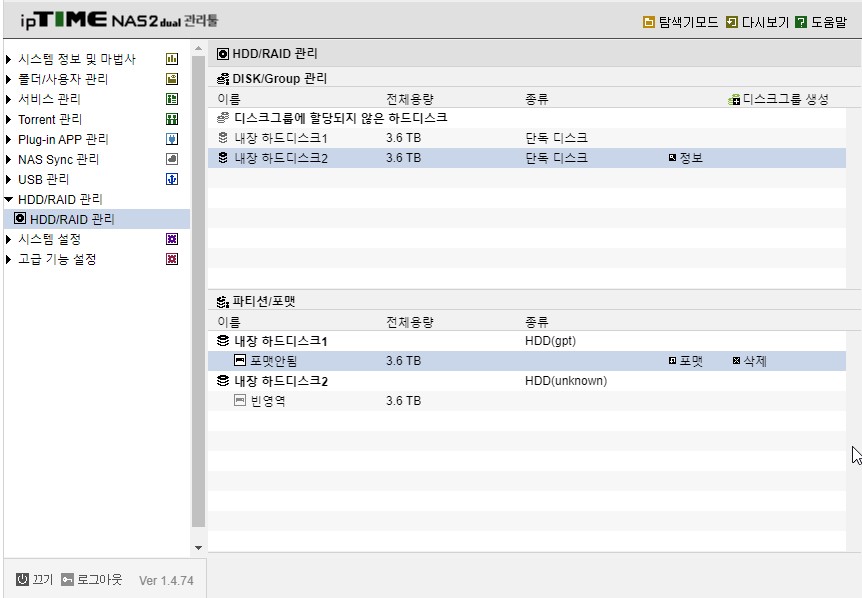Screen dimensions: 862x598
Task: Click the sidebar scrollbar down arrow
Action: [198, 548]
